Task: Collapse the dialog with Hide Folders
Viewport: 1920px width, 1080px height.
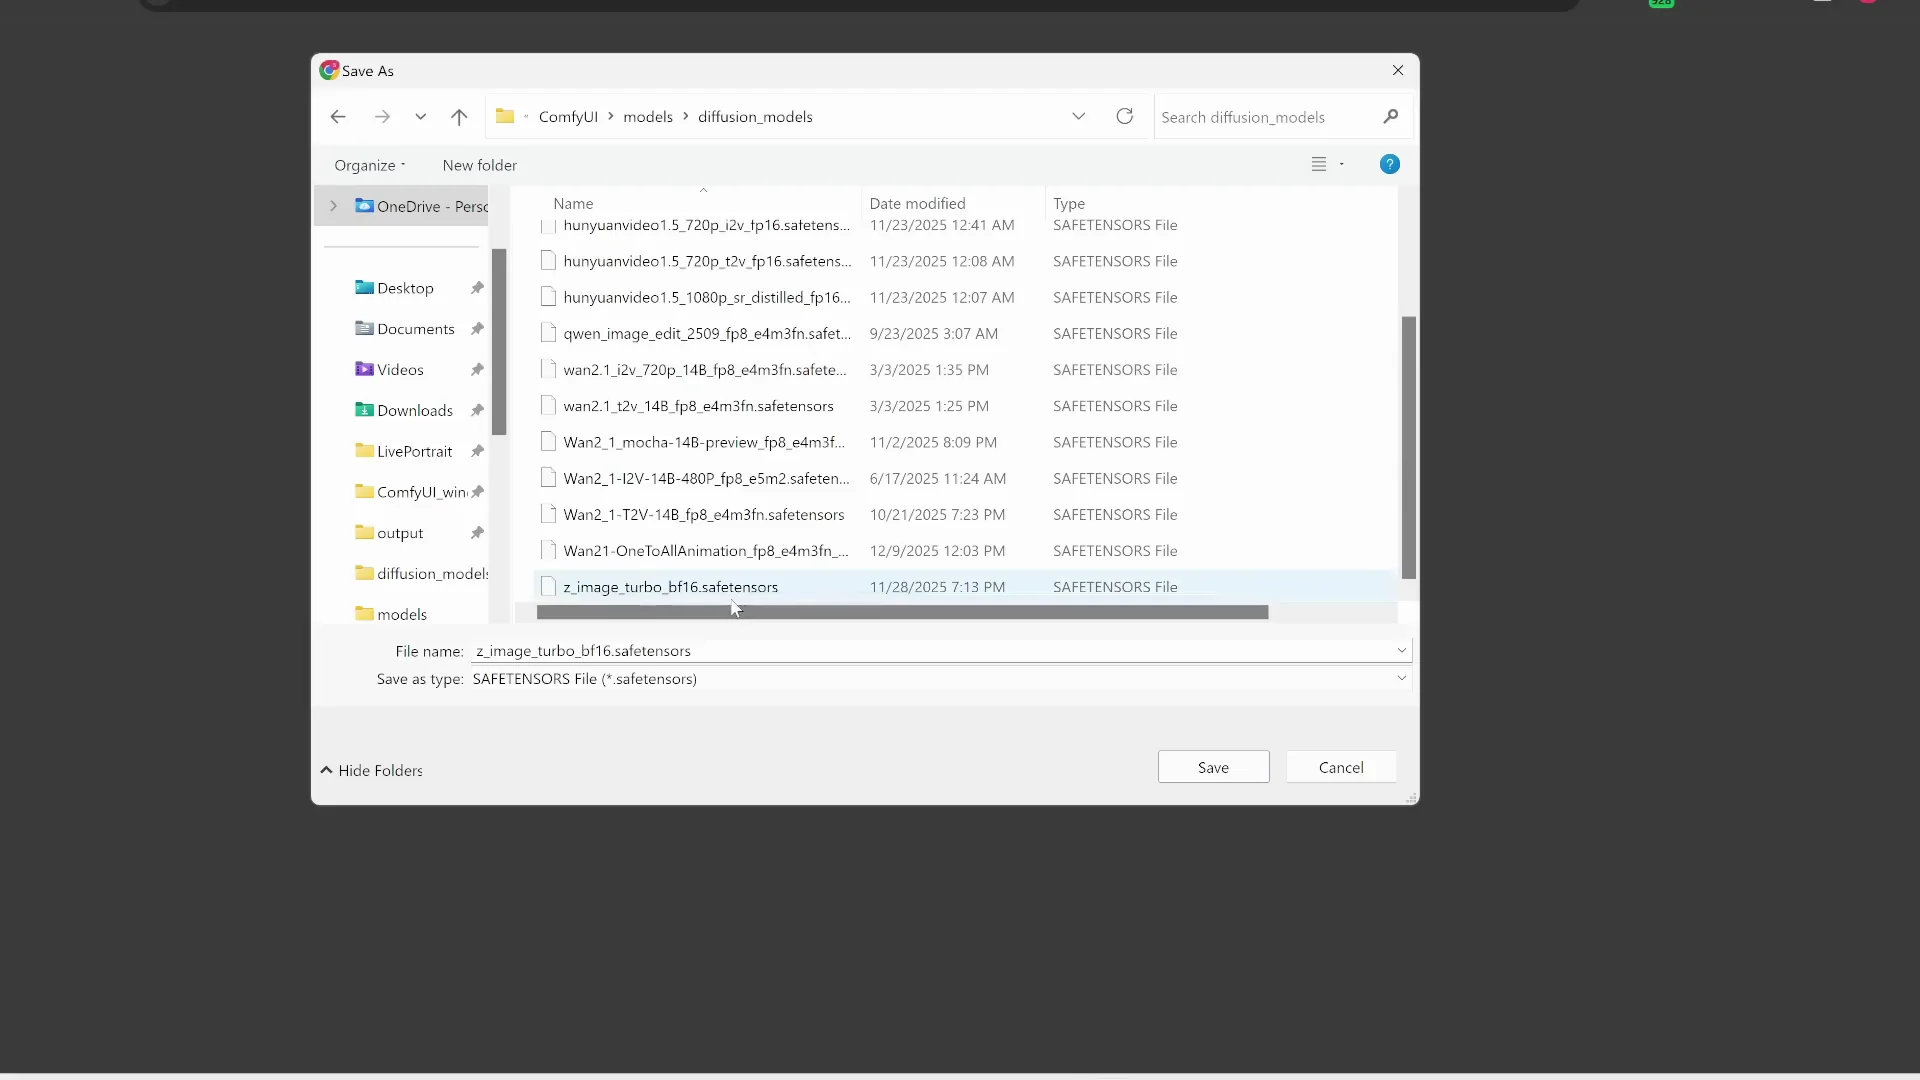Action: pos(372,771)
